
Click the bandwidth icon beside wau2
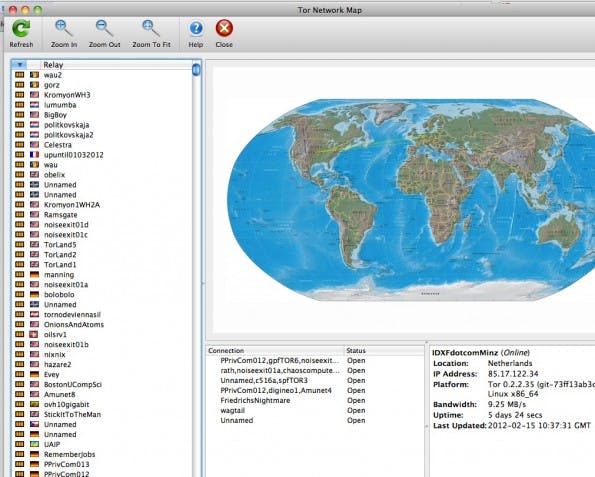point(19,75)
